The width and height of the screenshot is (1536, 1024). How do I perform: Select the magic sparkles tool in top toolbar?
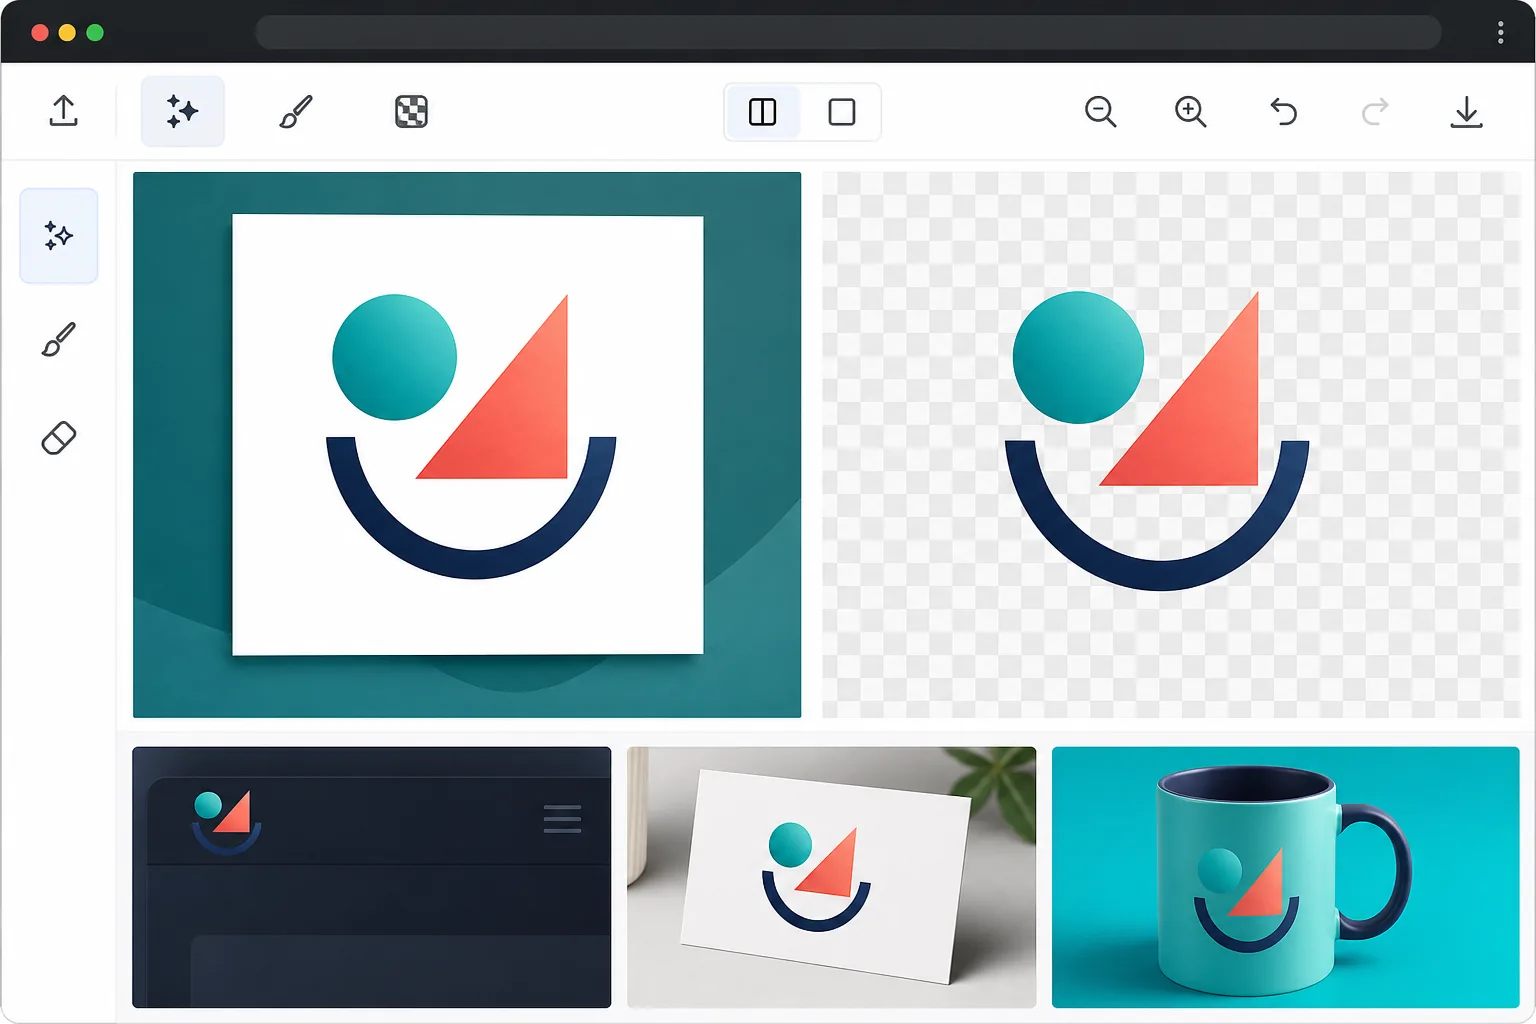point(182,111)
